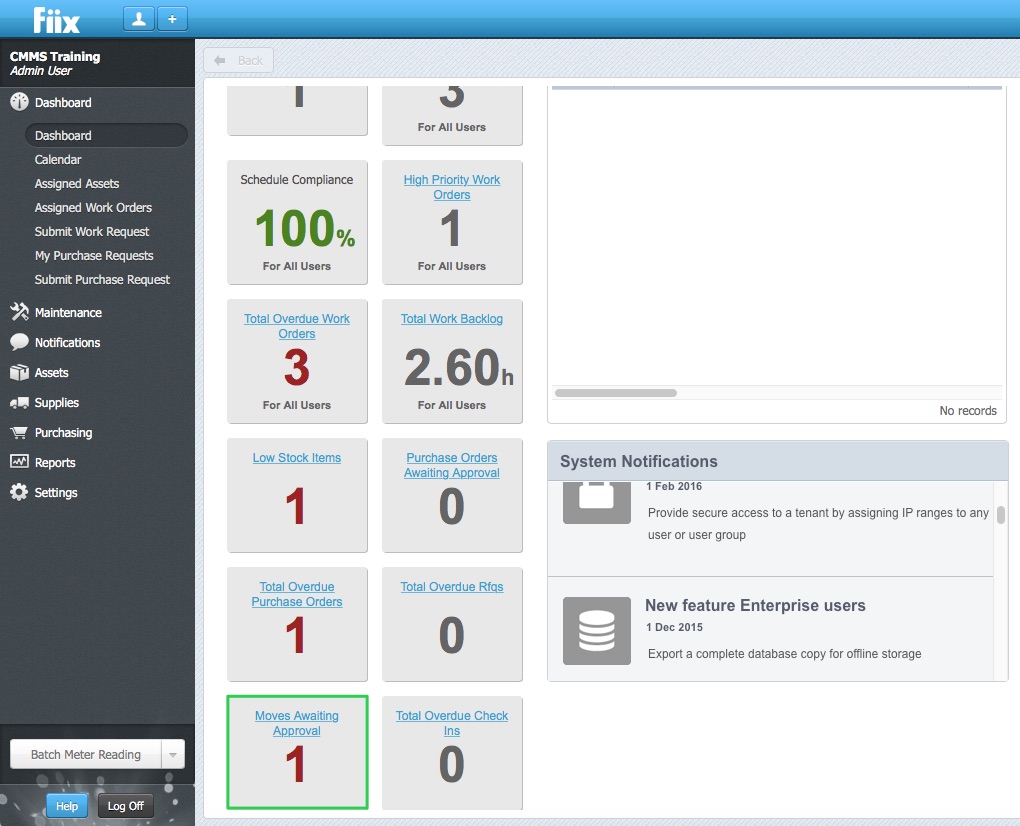Viewport: 1020px width, 826px height.
Task: Click the System Notifications vertical scrollbar
Action: pyautogui.click(x=1001, y=515)
